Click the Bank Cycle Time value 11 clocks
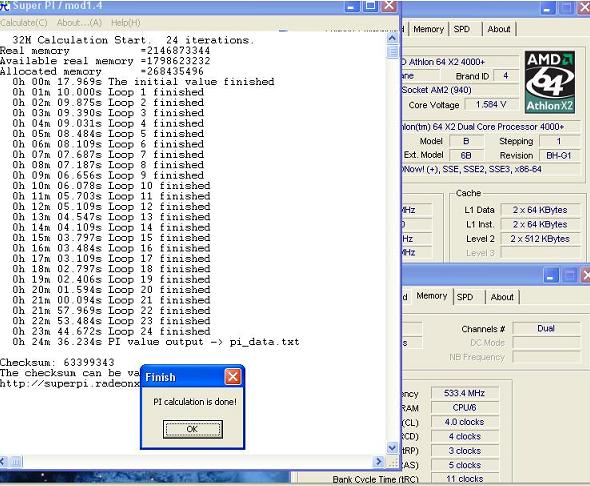This screenshot has width=590, height=486. 464,479
